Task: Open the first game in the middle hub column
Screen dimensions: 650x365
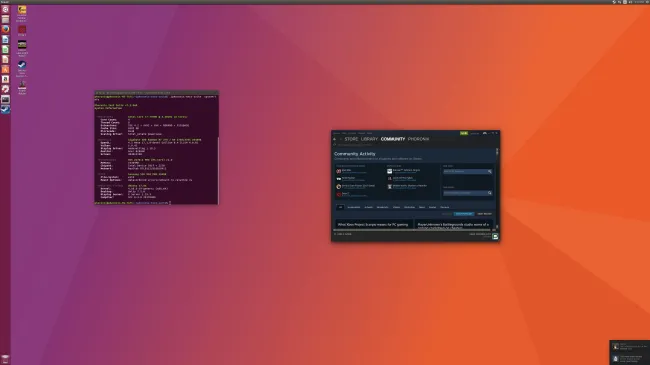Action: 403,171
